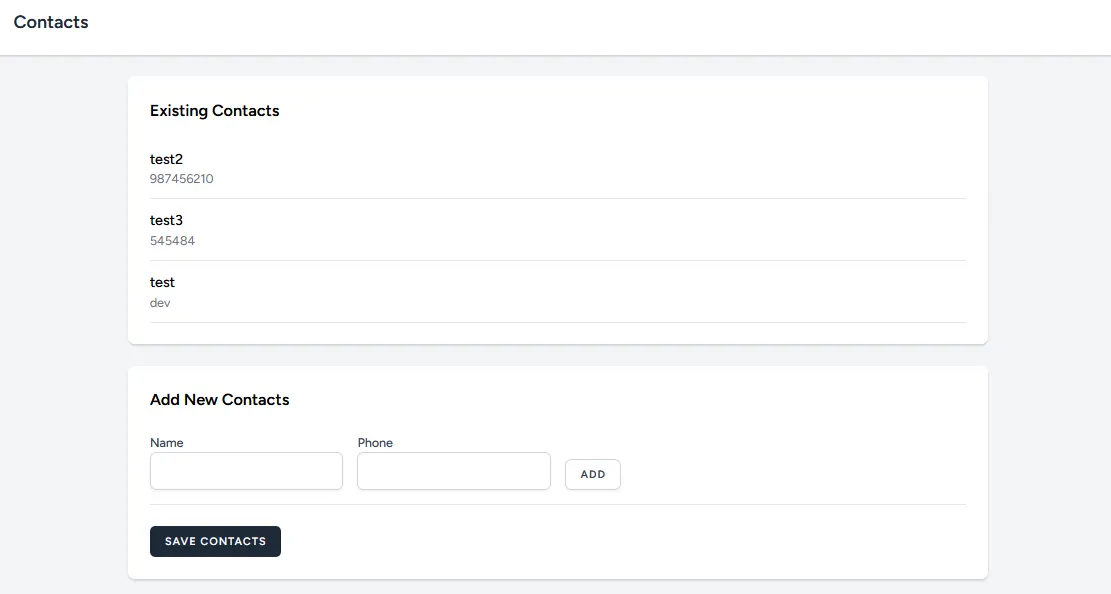Viewport: 1111px width, 594px height.
Task: Click the phone entry labeled dev
Action: 160,303
